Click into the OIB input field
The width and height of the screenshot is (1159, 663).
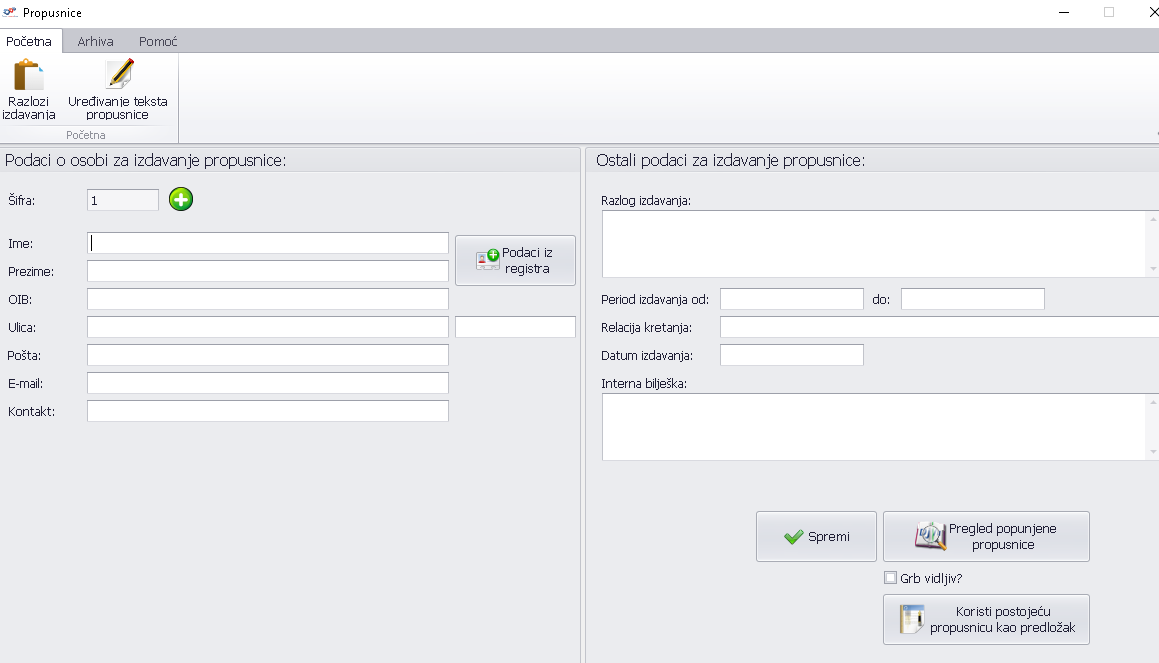click(268, 299)
